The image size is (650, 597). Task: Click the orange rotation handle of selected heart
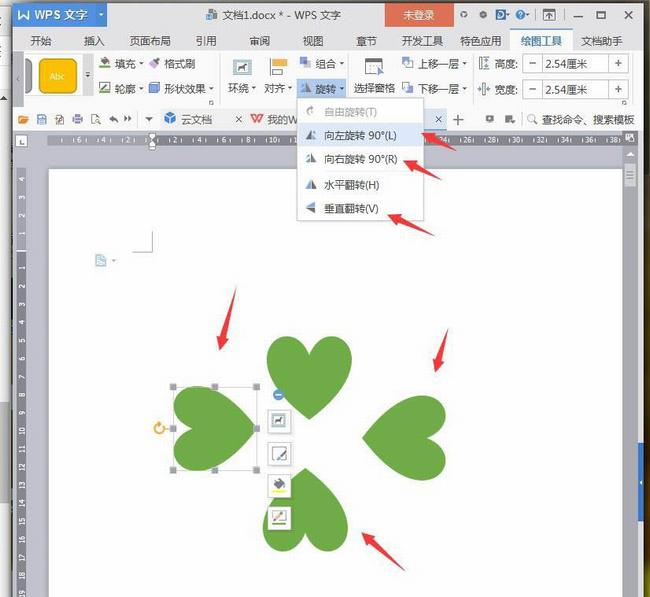click(159, 428)
